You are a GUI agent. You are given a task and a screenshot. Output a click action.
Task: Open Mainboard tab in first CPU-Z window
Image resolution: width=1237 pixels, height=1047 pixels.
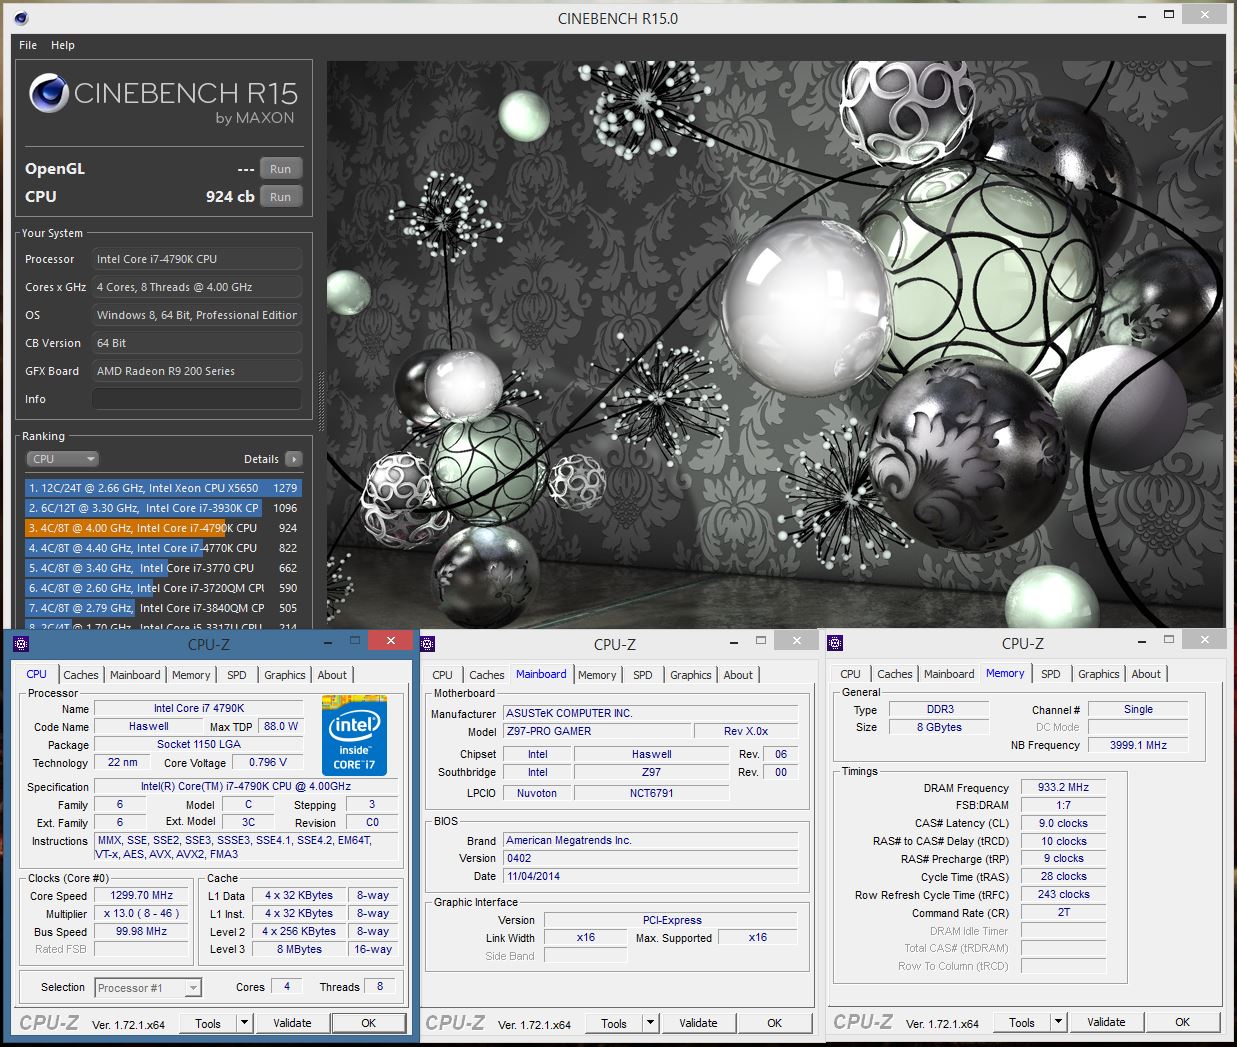pyautogui.click(x=135, y=675)
